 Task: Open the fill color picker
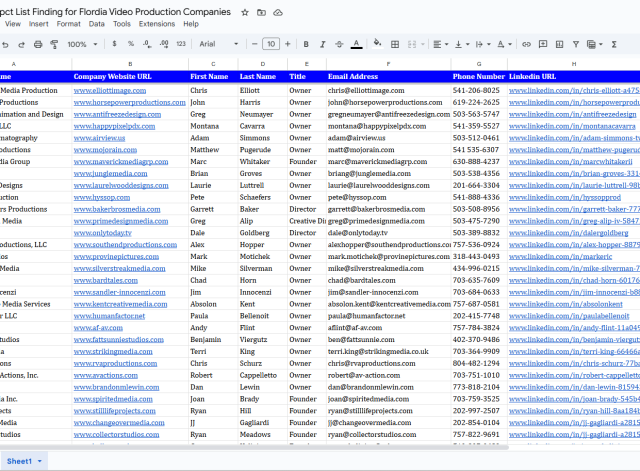[378, 43]
